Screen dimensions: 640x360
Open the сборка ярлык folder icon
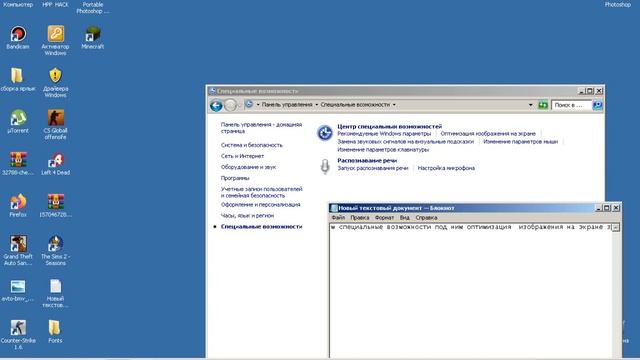tap(17, 76)
